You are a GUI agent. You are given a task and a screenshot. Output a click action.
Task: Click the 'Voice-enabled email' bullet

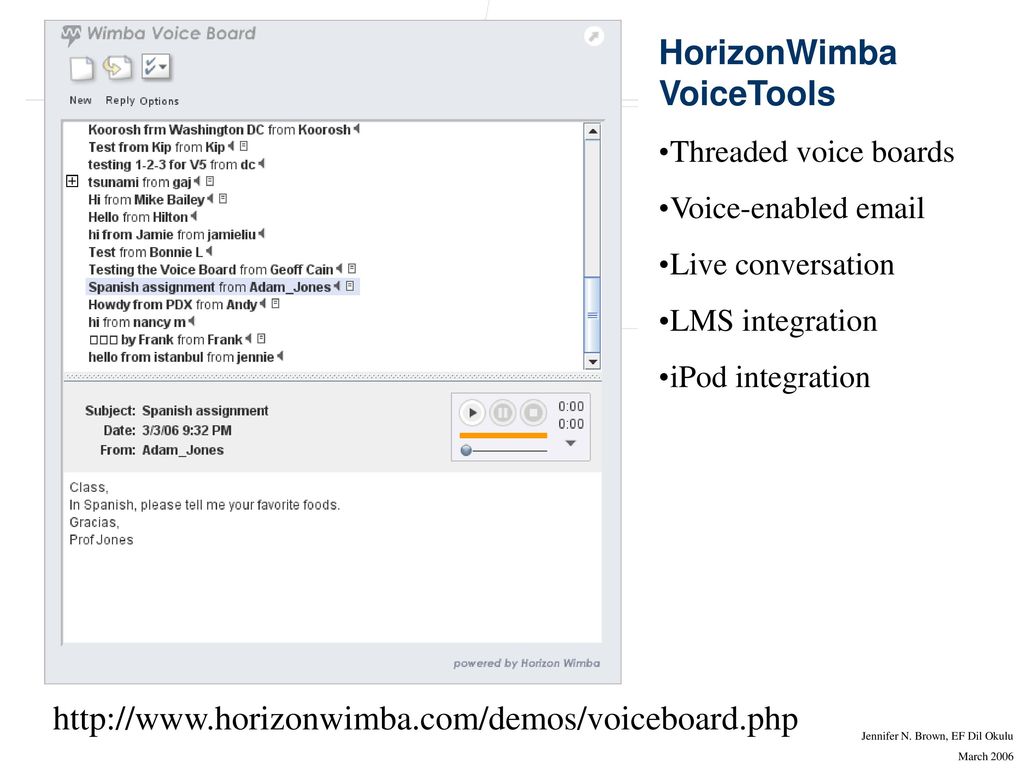pyautogui.click(x=792, y=209)
